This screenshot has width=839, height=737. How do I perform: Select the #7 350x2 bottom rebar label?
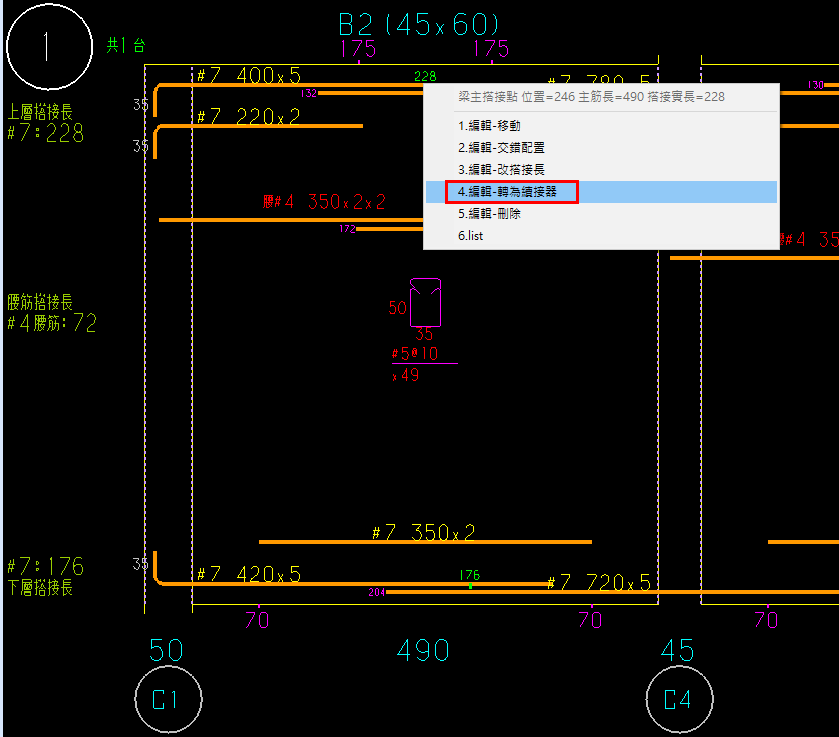[x=423, y=533]
